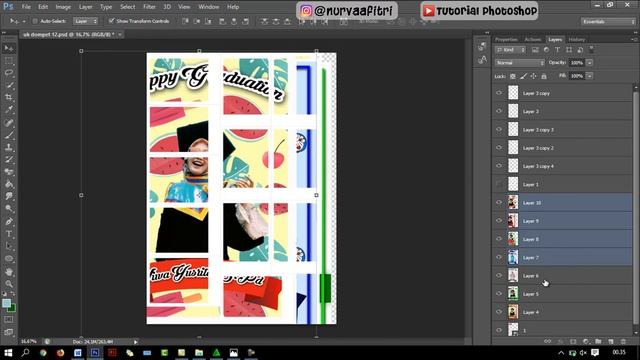Select the Clone Stamp tool

[9, 147]
